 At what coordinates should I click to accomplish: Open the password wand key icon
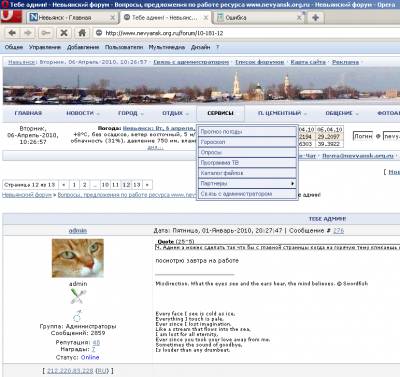click(46, 33)
